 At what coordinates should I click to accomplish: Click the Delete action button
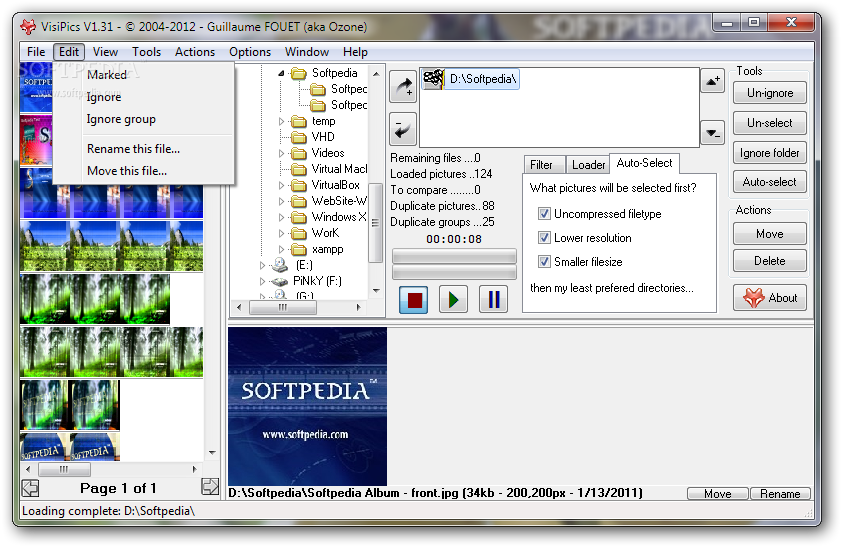click(770, 261)
